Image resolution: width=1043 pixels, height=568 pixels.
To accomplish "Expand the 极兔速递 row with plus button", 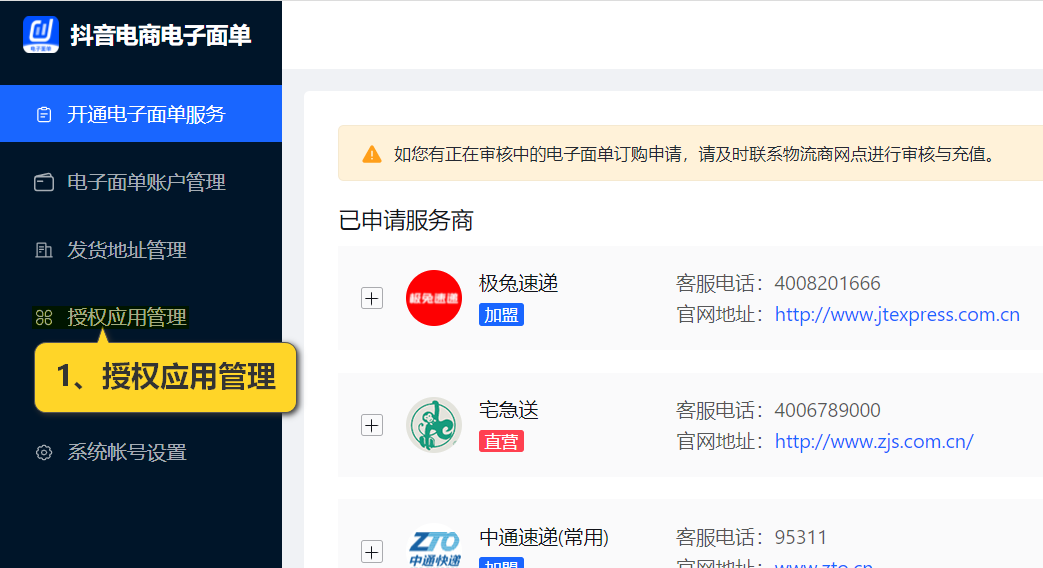I will click(372, 298).
